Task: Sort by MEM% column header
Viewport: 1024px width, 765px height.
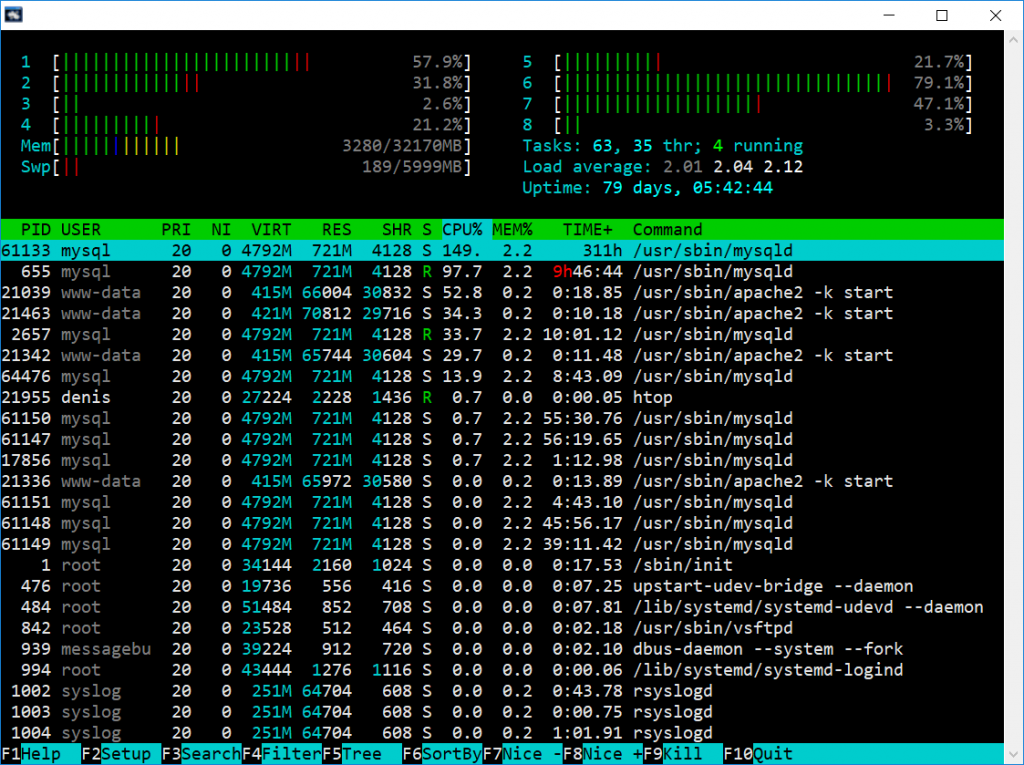Action: click(x=513, y=230)
